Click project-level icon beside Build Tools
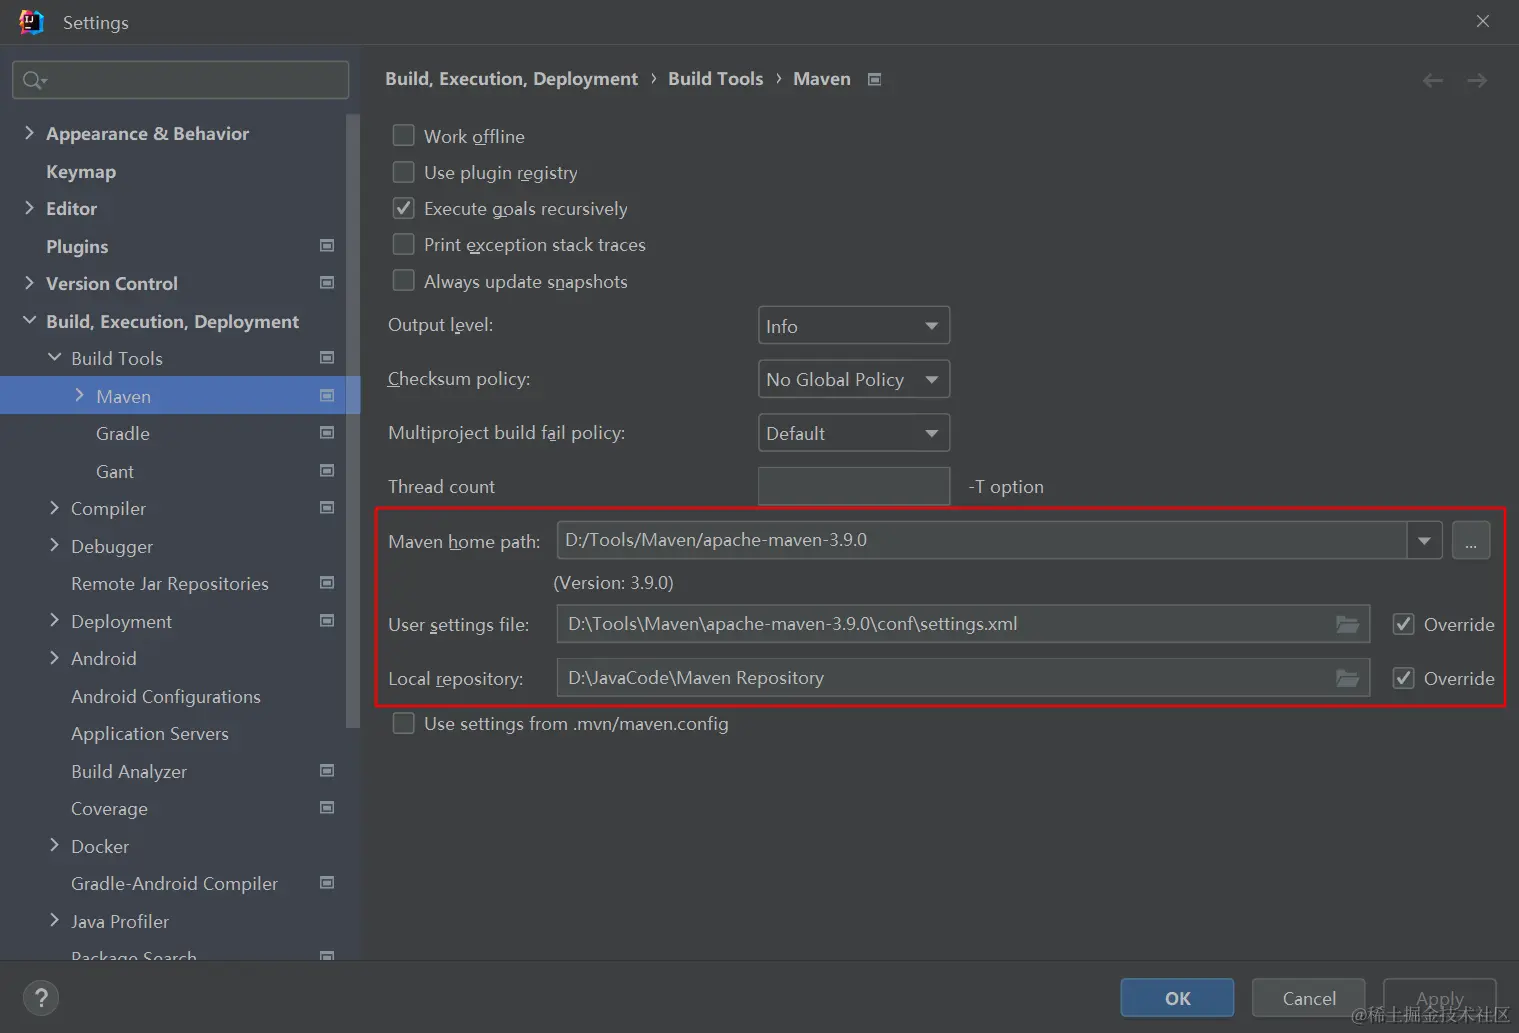The height and width of the screenshot is (1033, 1519). pos(326,358)
